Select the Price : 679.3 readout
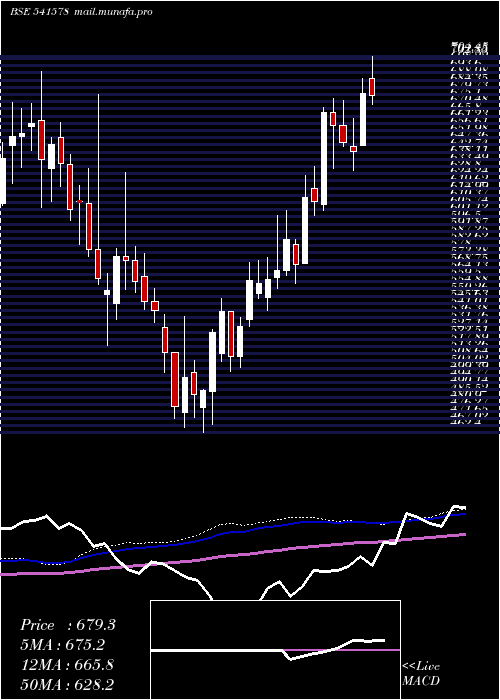The image size is (500, 700). click(68, 625)
